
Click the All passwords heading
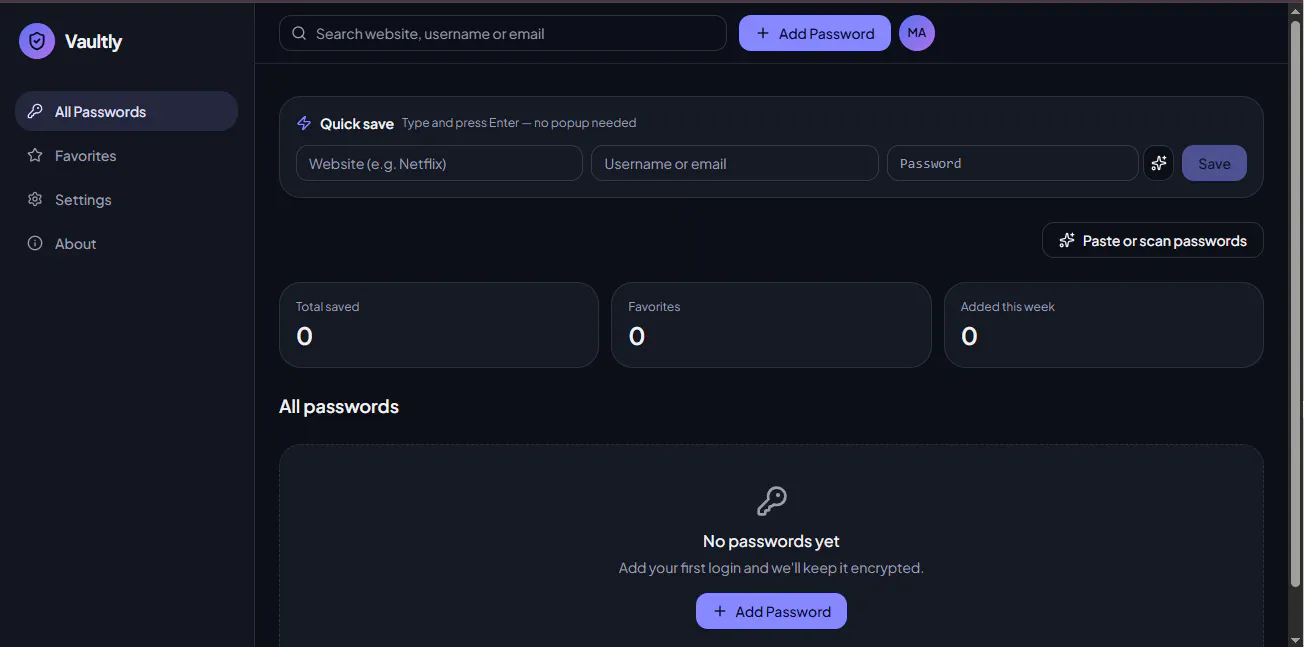point(339,406)
